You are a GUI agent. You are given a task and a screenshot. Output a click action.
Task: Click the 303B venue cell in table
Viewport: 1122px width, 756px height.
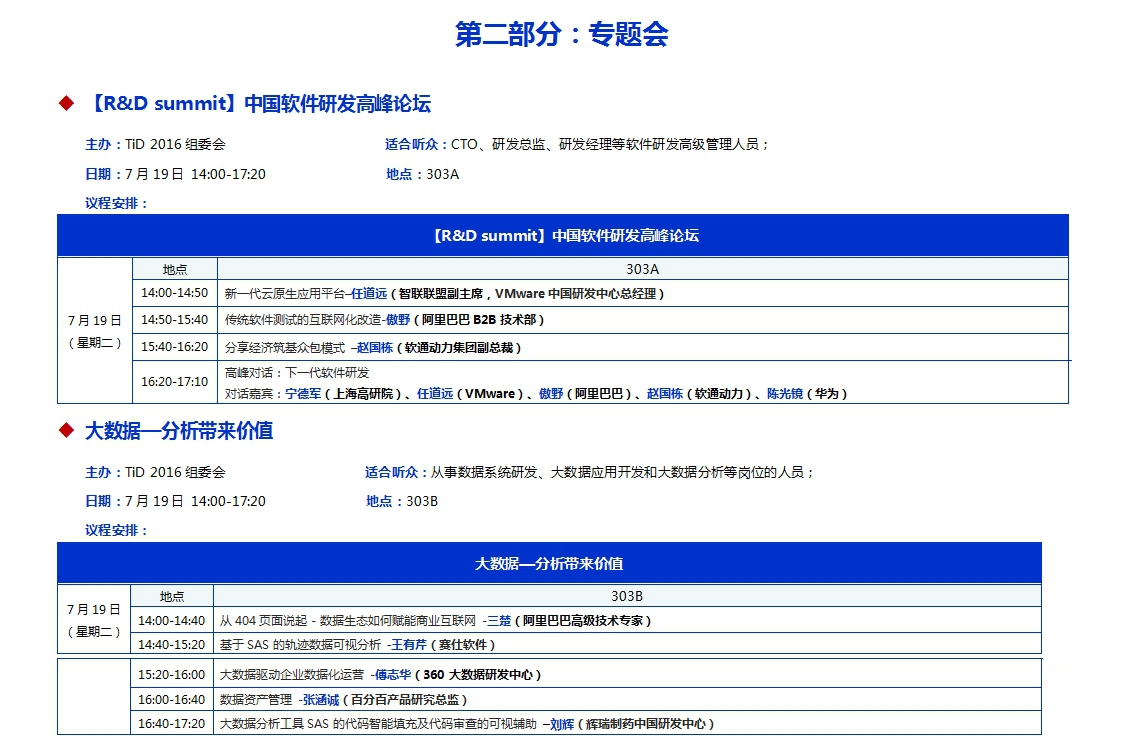coord(627,596)
